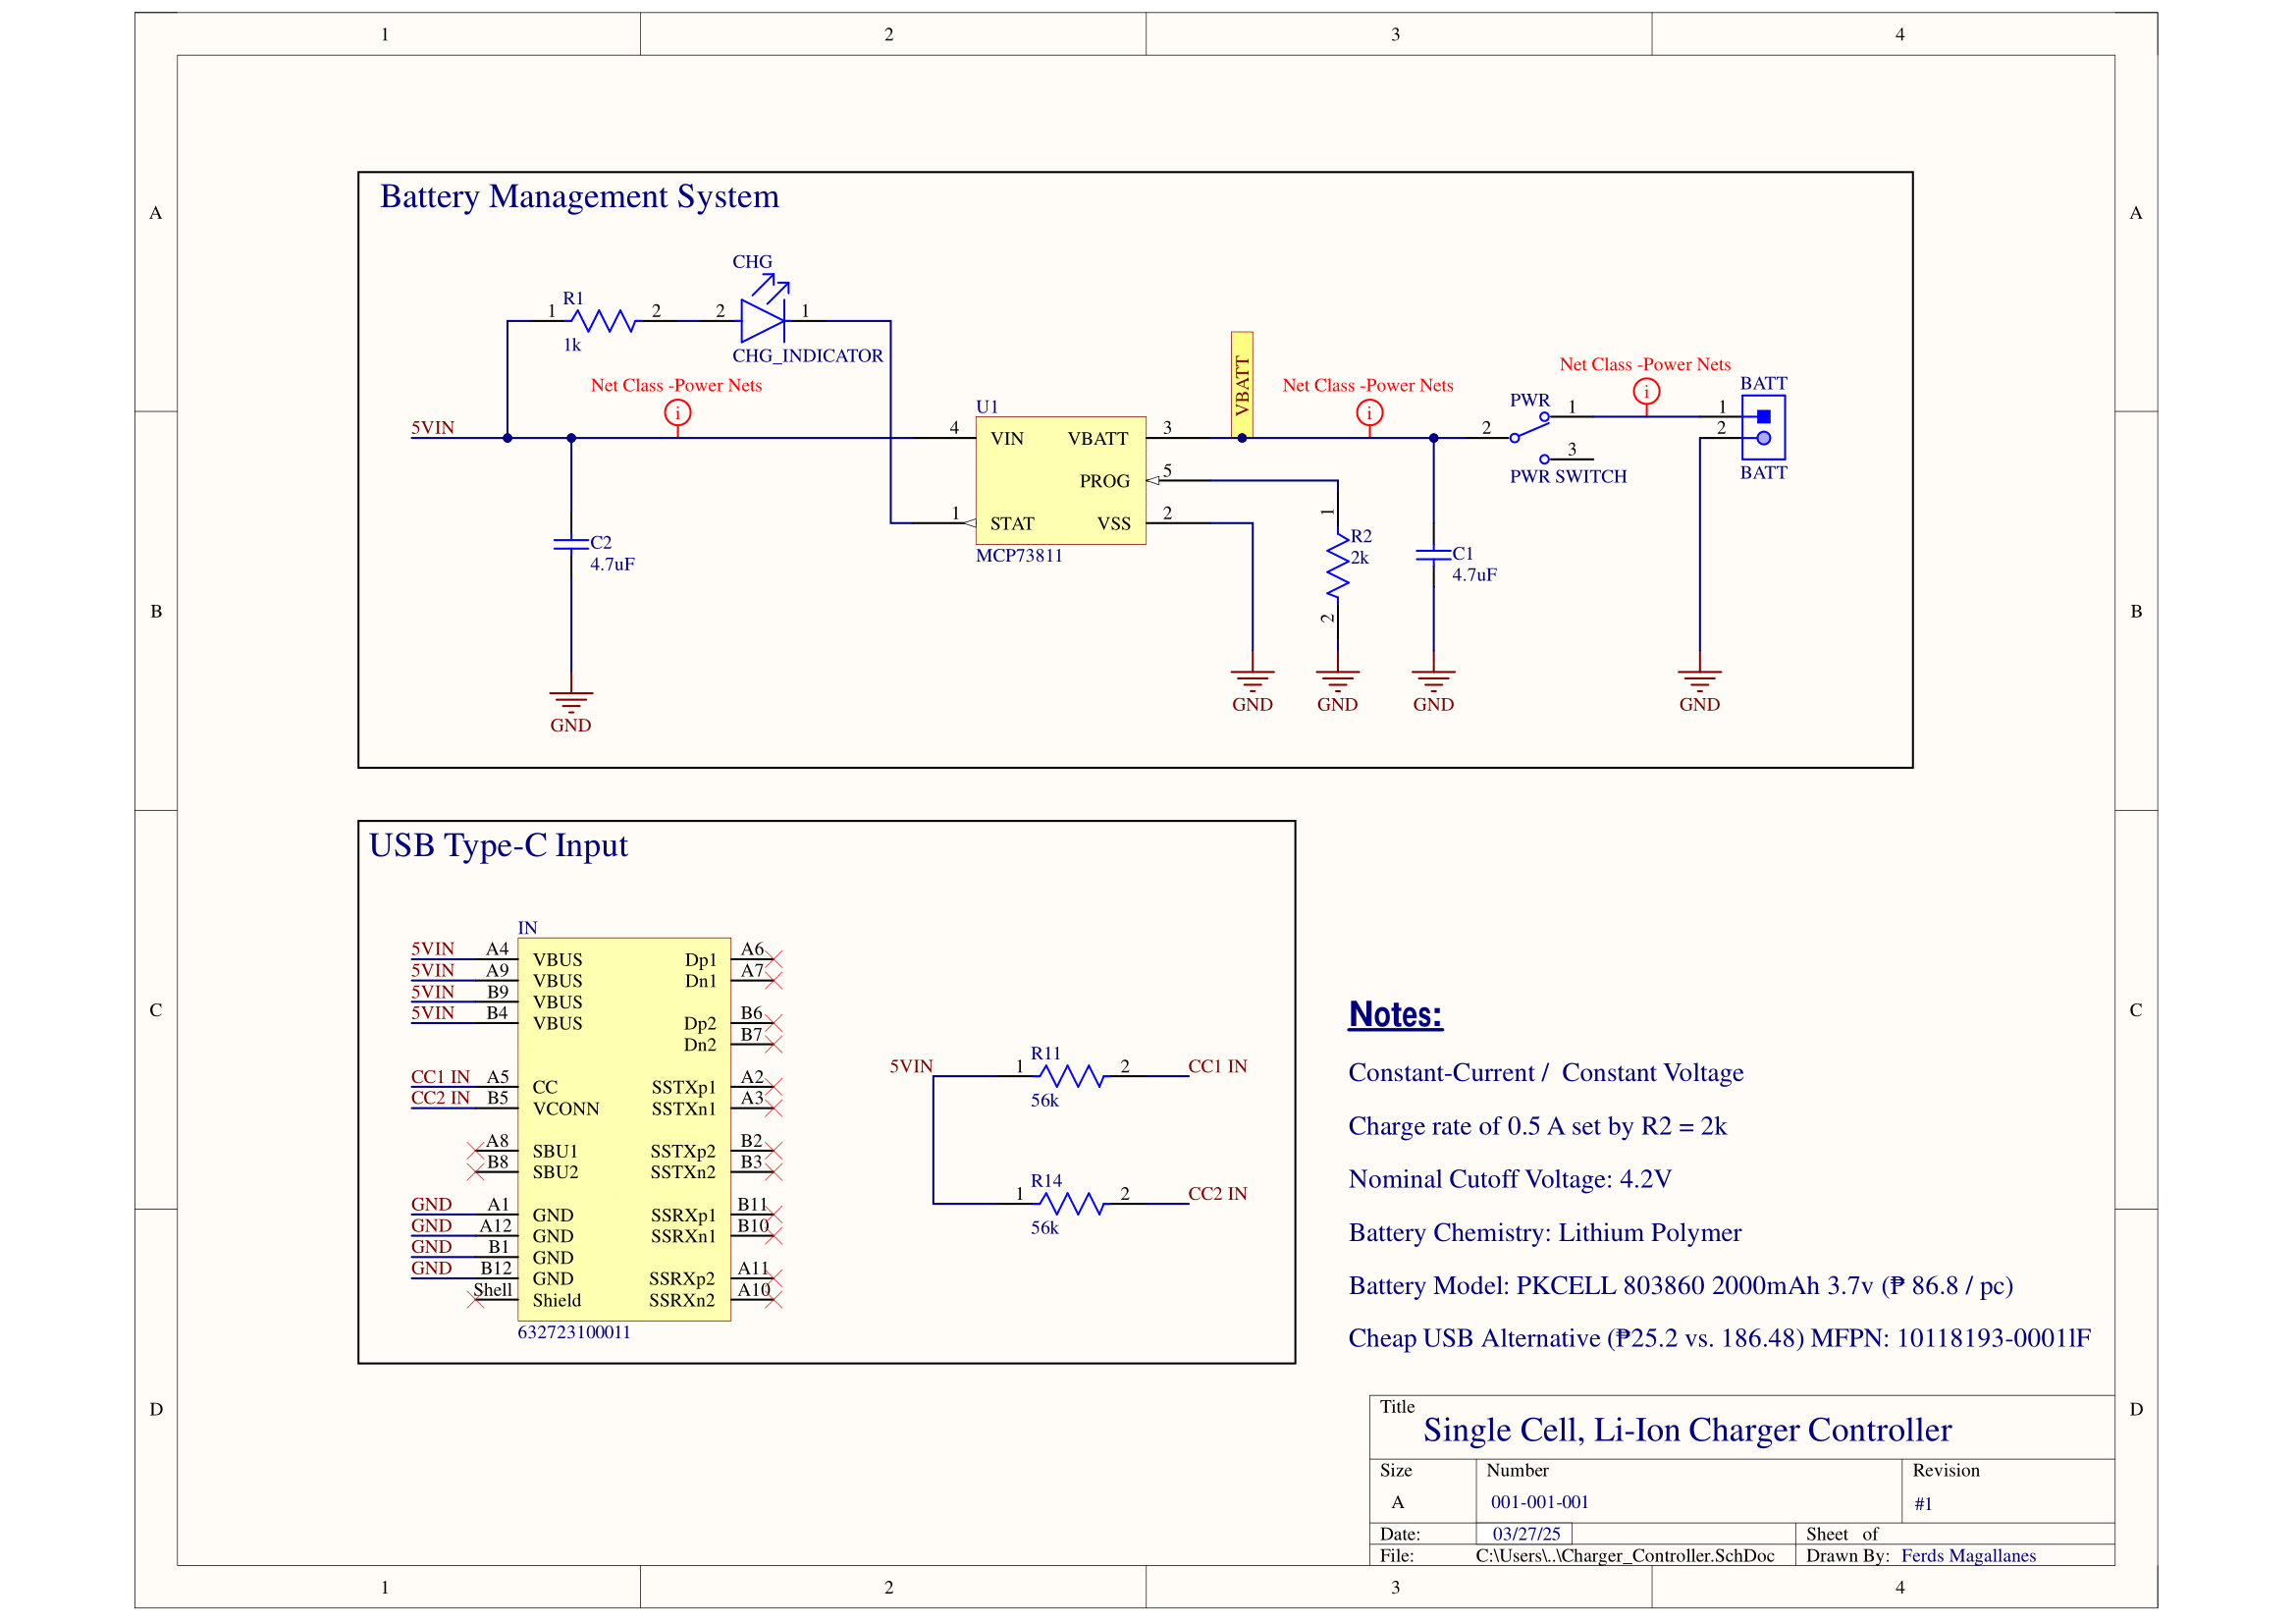
Task: Click the C2 4.7uF capacitor symbol
Action: coord(571,544)
